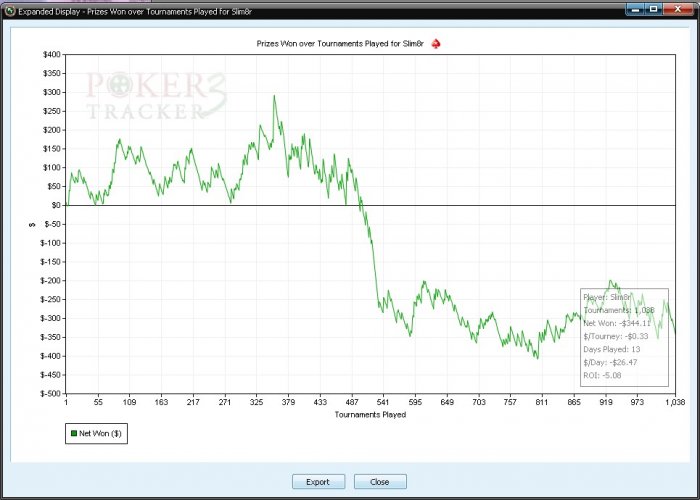This screenshot has height=500, width=700.
Task: Click the green Net Won legend swatch
Action: coord(74,433)
